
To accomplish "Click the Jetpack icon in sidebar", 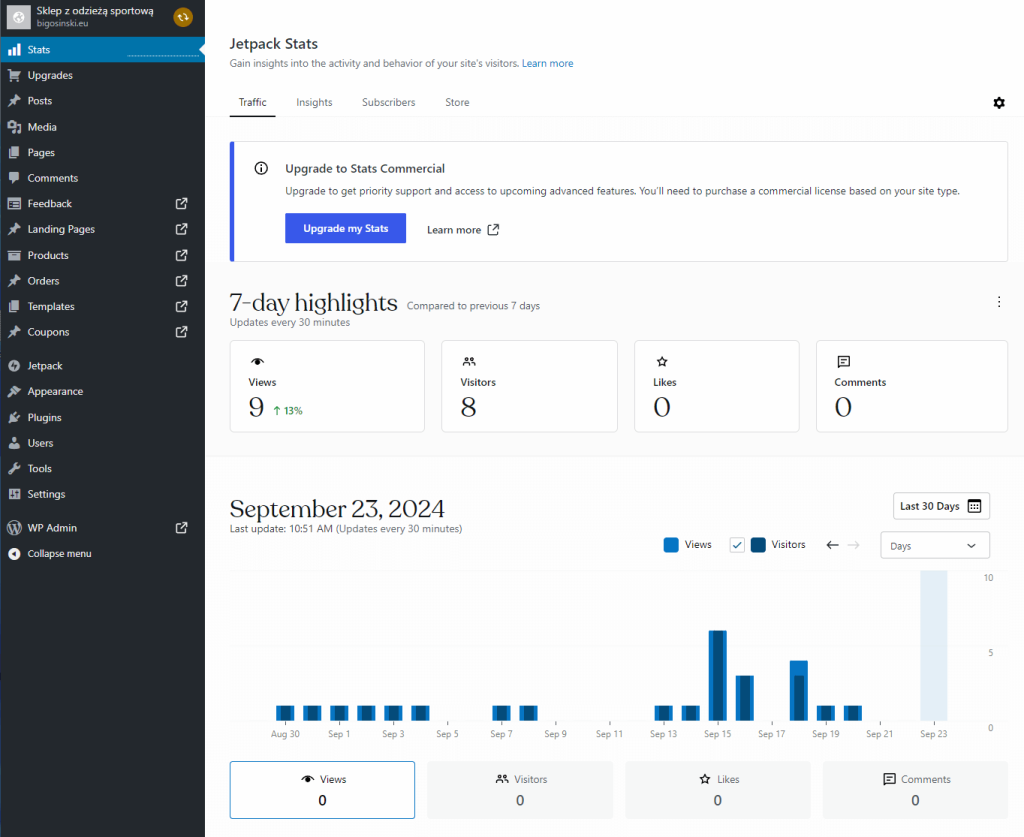I will click(14, 366).
